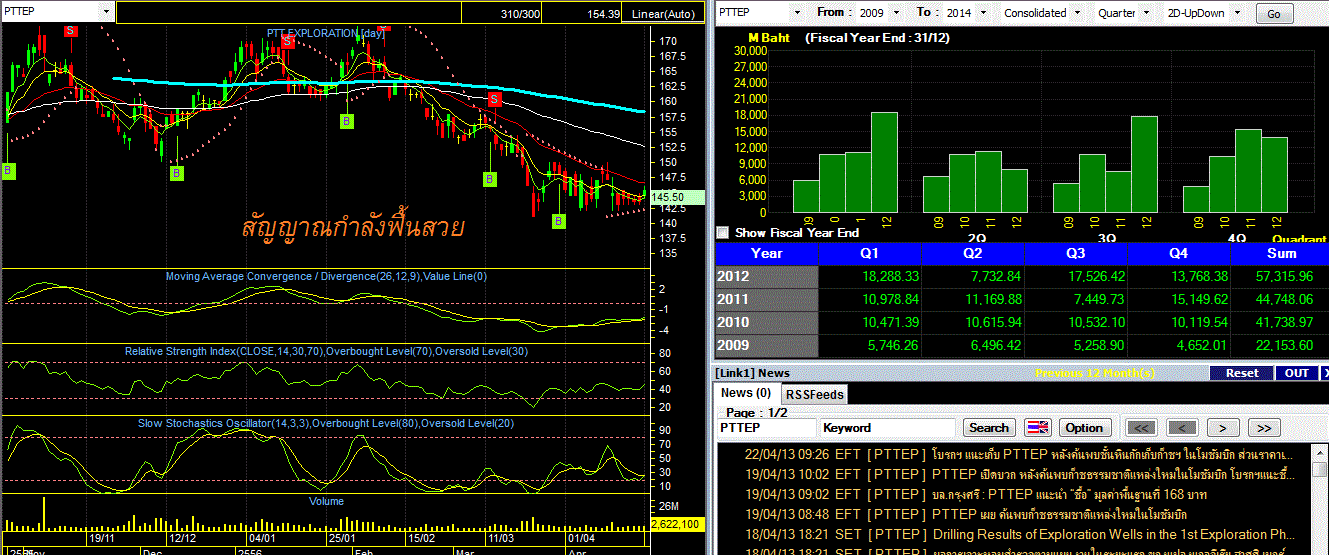Expand the To year 2014 dropdown
Screen dimensions: 1329x555
tap(981, 13)
